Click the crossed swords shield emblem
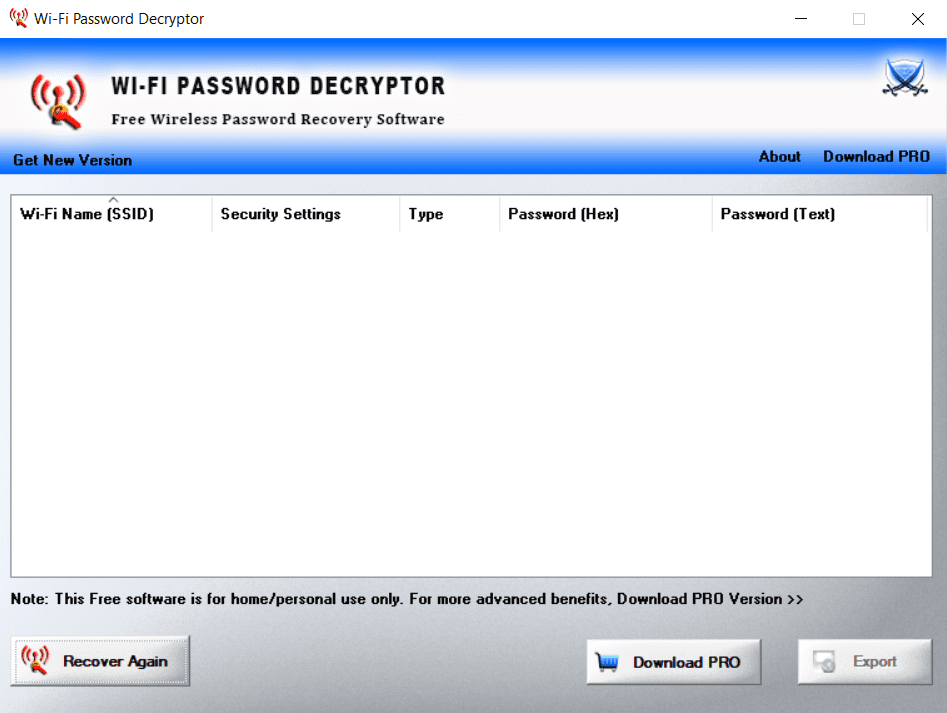The image size is (947, 713). coord(905,79)
